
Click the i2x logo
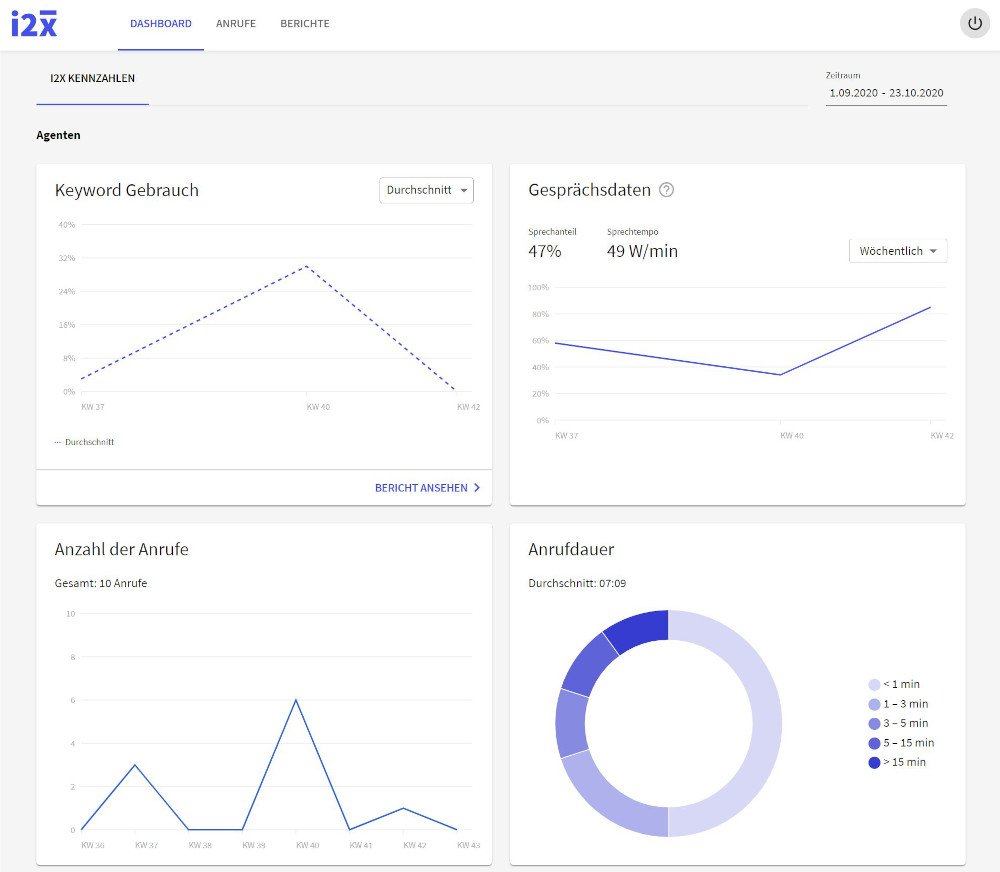pos(34,24)
